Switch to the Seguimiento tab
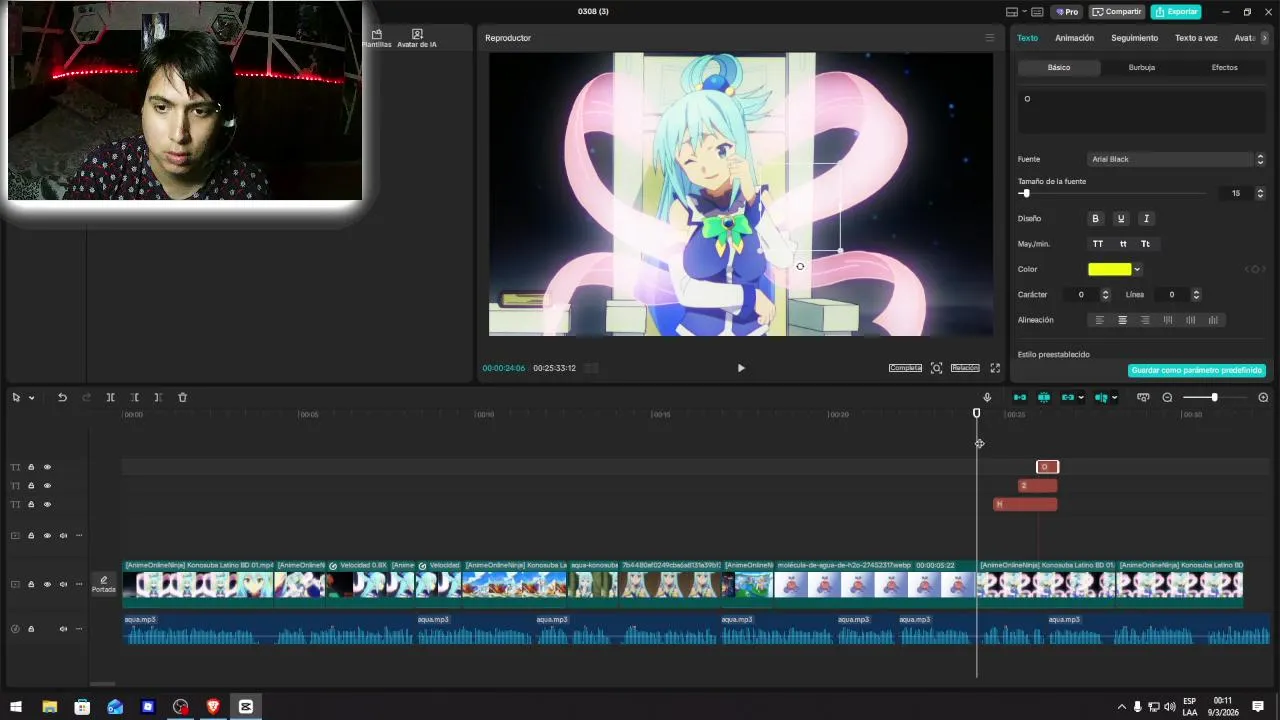Image resolution: width=1280 pixels, height=720 pixels. 1135,38
